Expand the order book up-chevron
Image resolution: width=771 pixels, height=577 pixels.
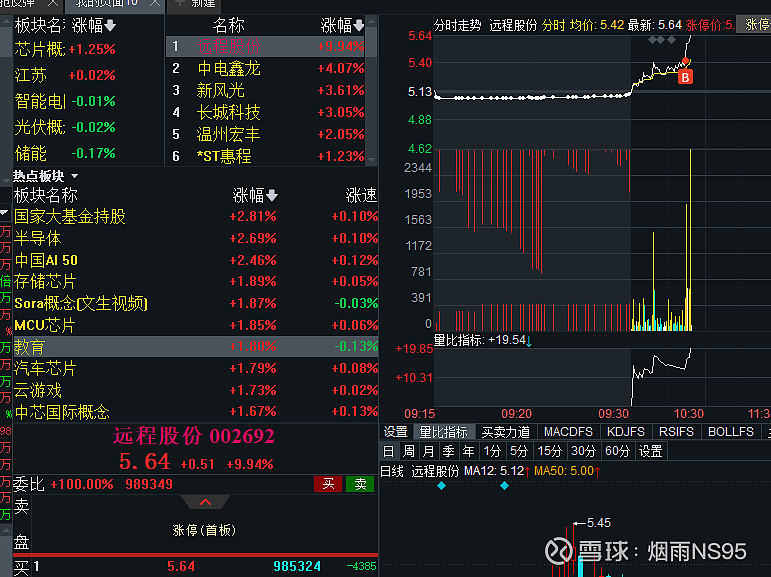(206, 502)
